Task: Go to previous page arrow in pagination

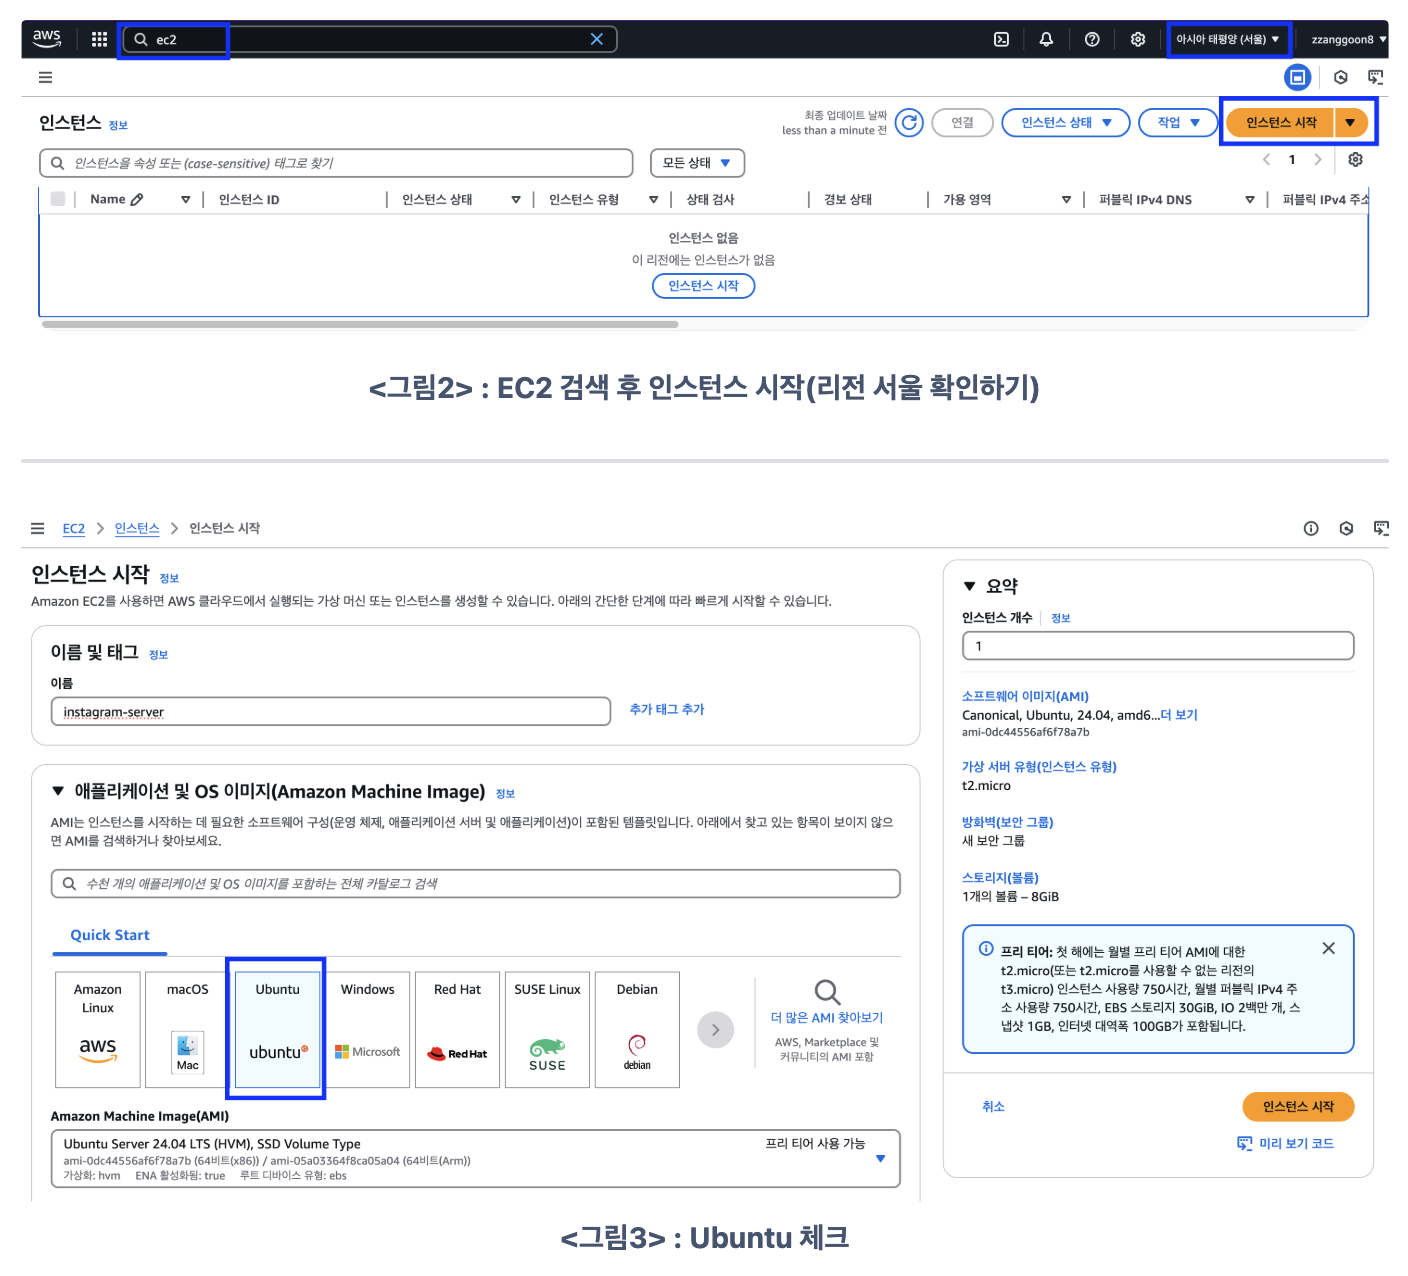Action: 1267,159
